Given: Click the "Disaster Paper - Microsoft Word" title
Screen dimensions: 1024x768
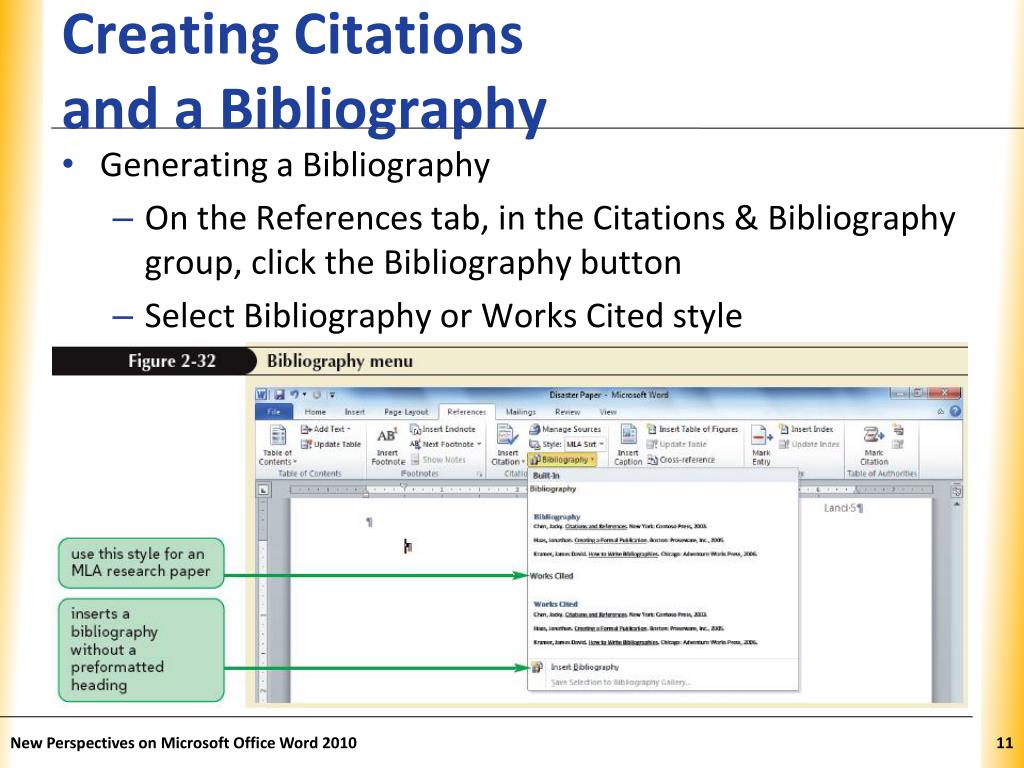Looking at the screenshot, I should (609, 394).
